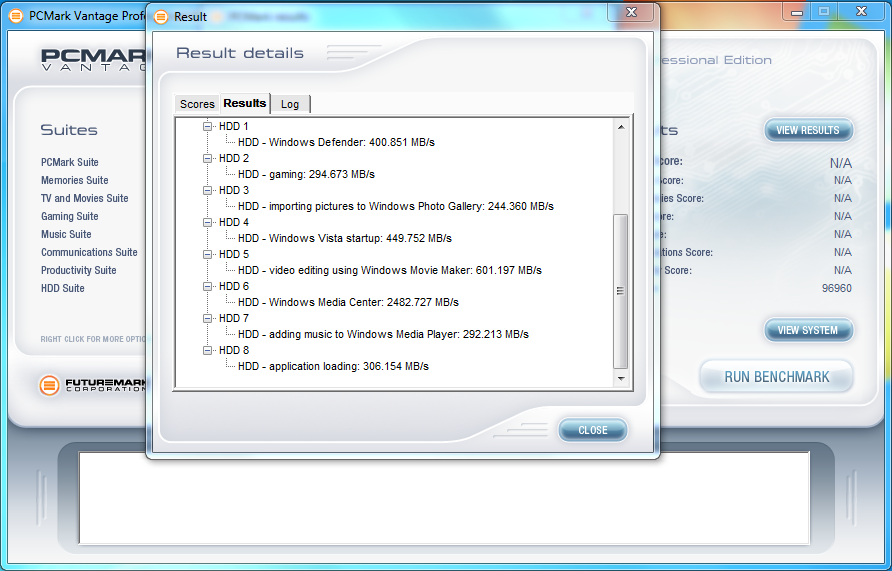Click the CLOSE button in Result dialog
Image resolution: width=892 pixels, height=571 pixels.
point(593,430)
